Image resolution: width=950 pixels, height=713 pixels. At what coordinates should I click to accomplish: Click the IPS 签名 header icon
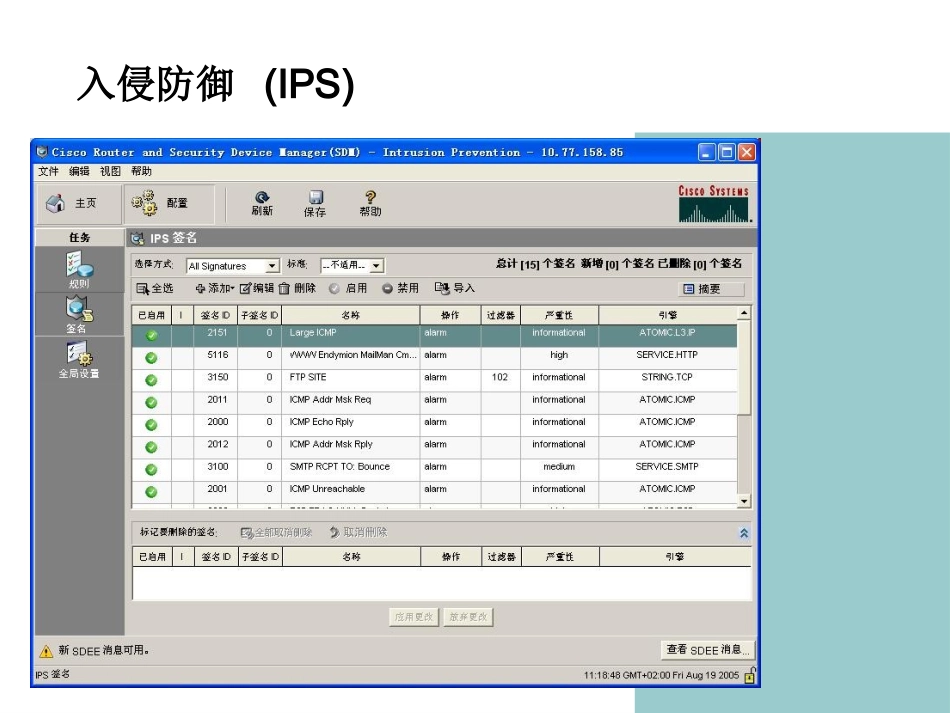138,239
